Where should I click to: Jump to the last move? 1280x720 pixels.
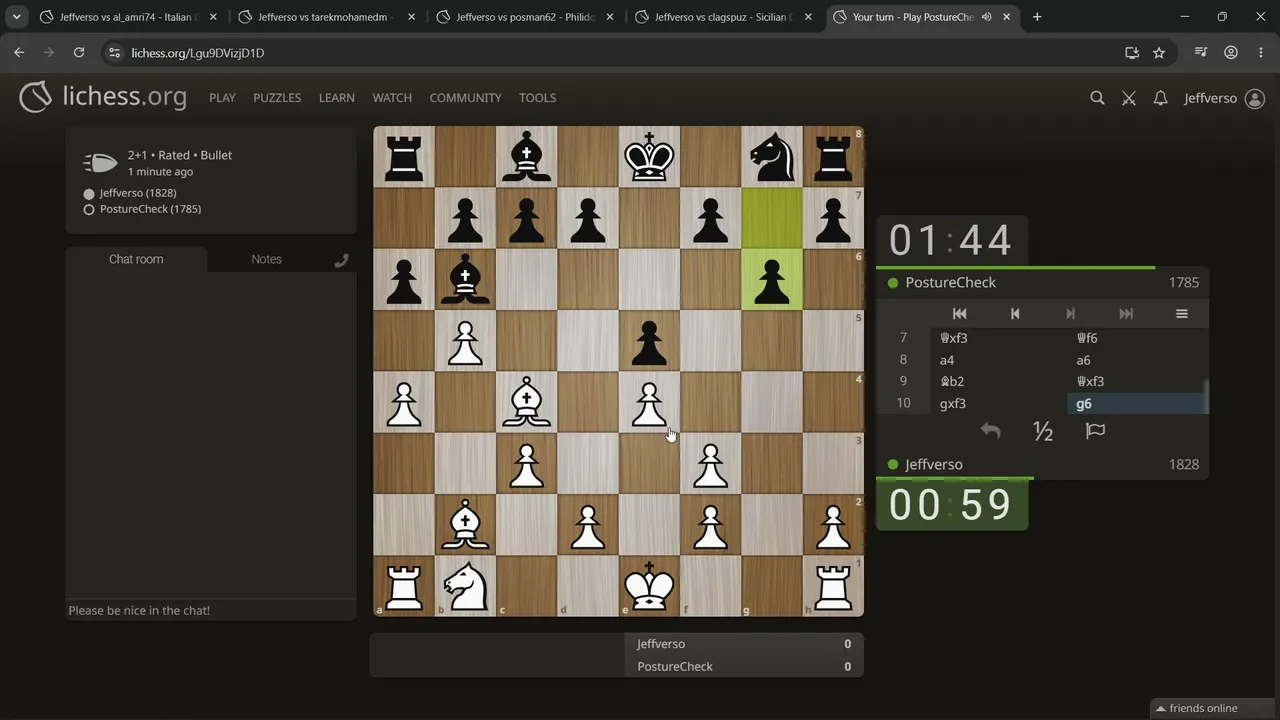[x=1126, y=314]
